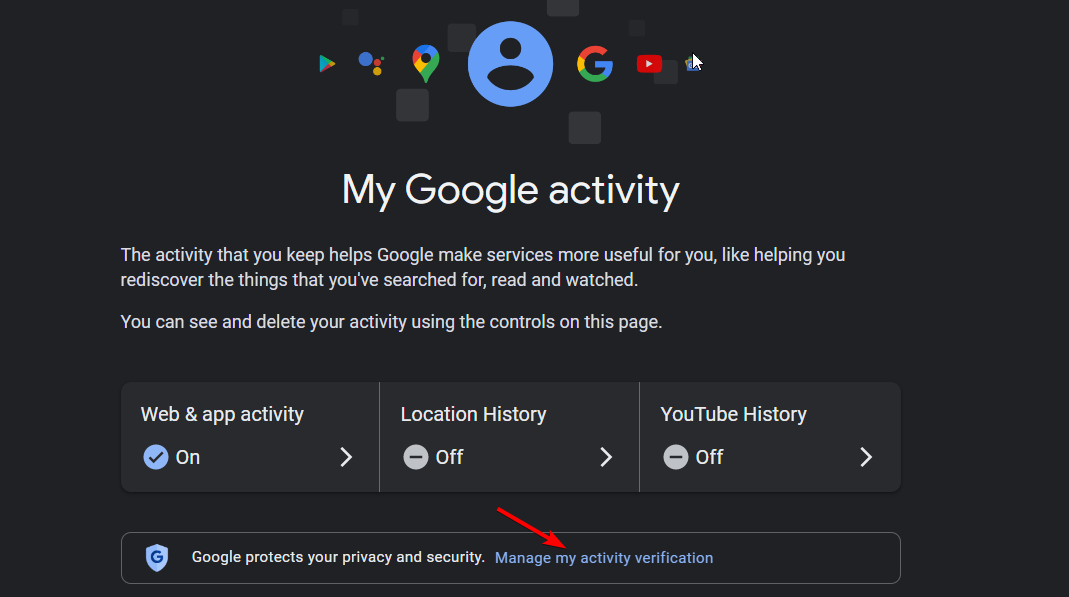The image size is (1069, 597).
Task: Open Manage my activity verification link
Action: click(604, 557)
